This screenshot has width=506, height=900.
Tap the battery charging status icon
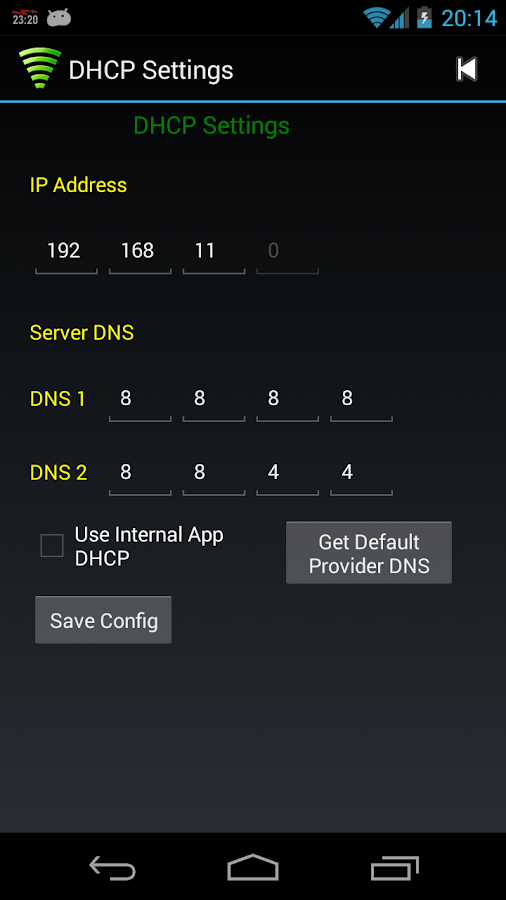point(424,18)
